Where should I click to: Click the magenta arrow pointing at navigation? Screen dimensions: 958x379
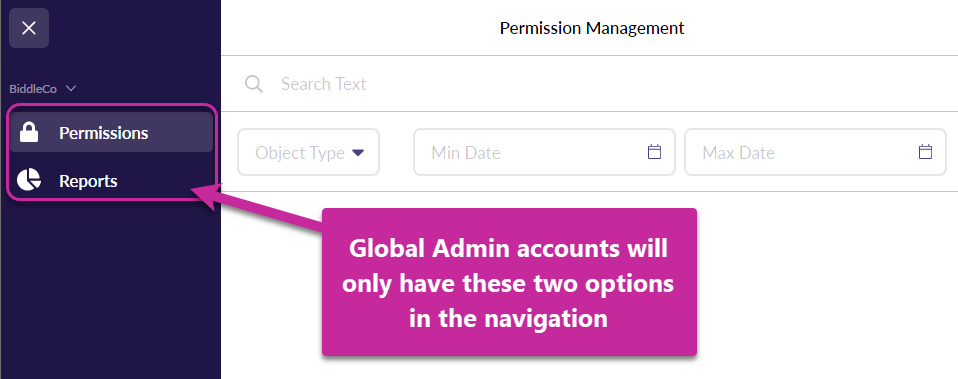click(257, 208)
